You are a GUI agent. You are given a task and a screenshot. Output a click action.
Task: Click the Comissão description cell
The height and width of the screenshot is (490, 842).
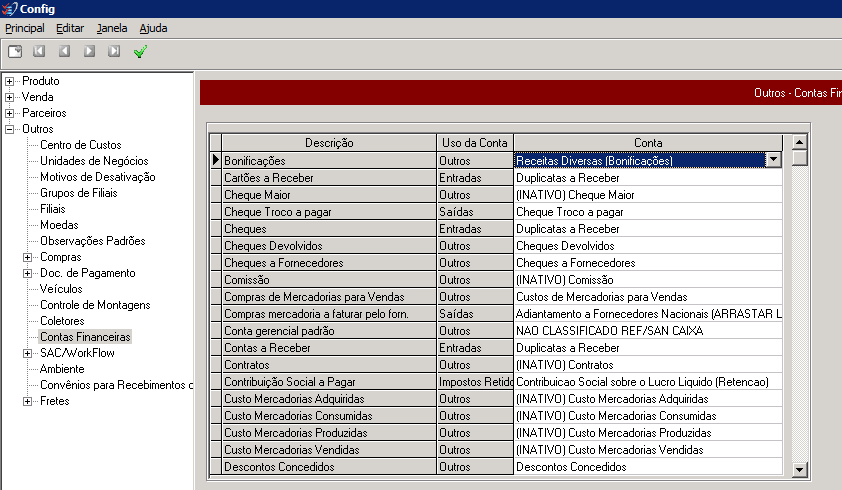point(329,280)
